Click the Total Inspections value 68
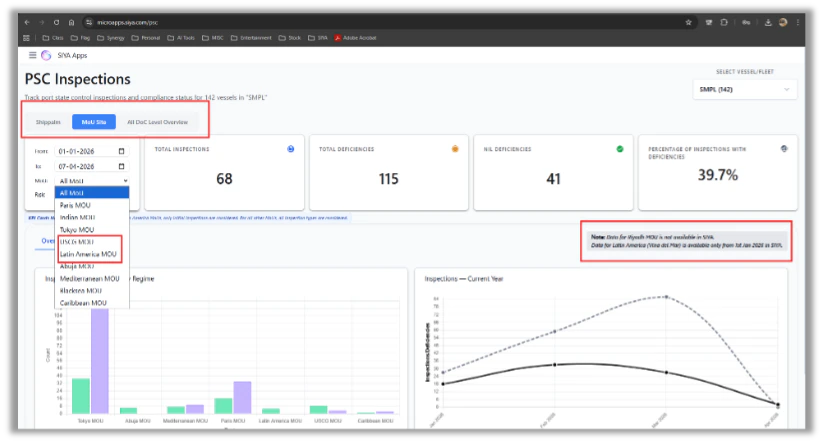This screenshot has height=443, width=825. [224, 179]
